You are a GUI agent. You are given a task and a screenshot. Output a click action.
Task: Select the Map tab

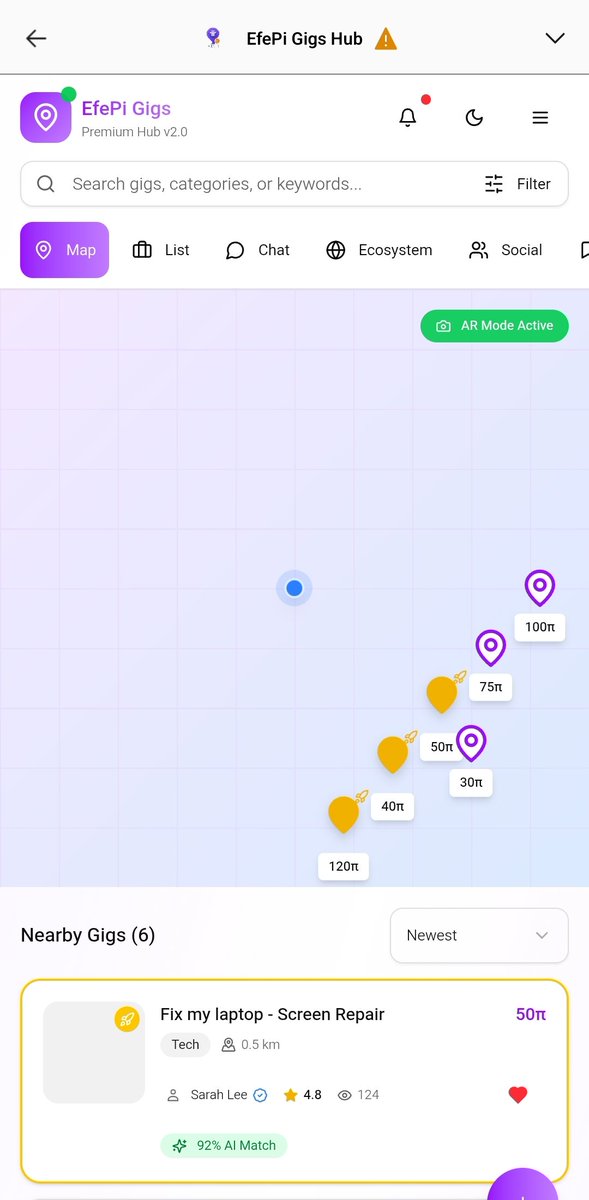[64, 250]
